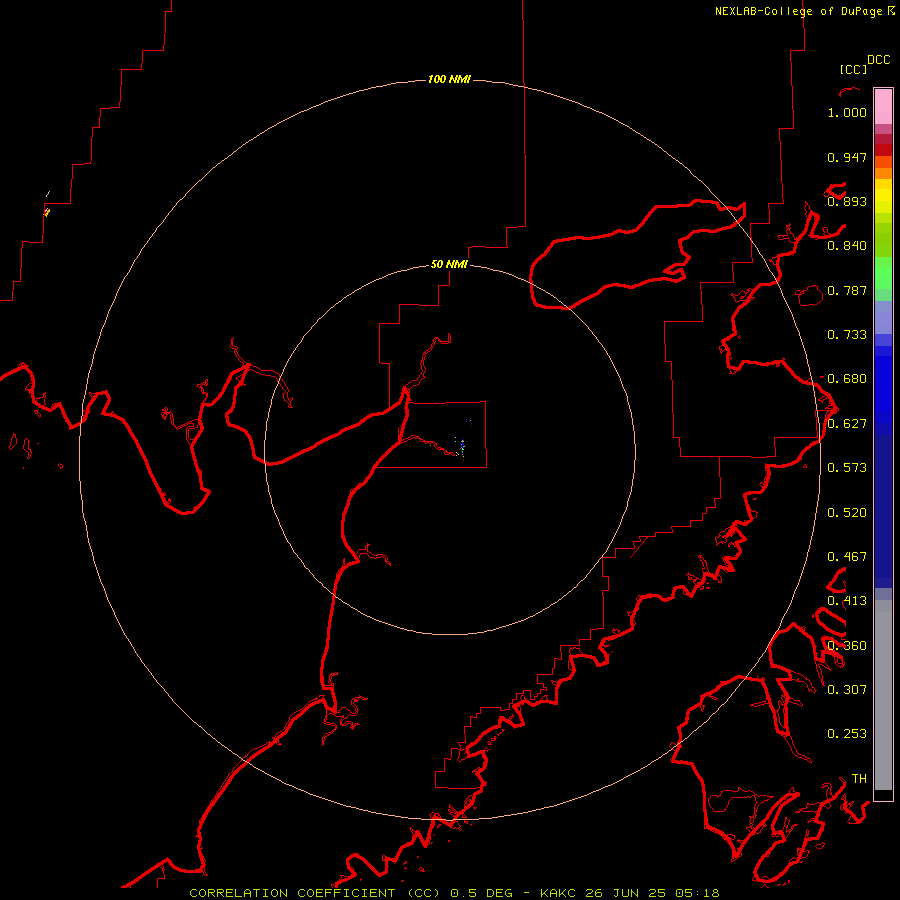Pick the pink 1.000 color in the scale
The height and width of the screenshot is (900, 900).
pos(883,107)
